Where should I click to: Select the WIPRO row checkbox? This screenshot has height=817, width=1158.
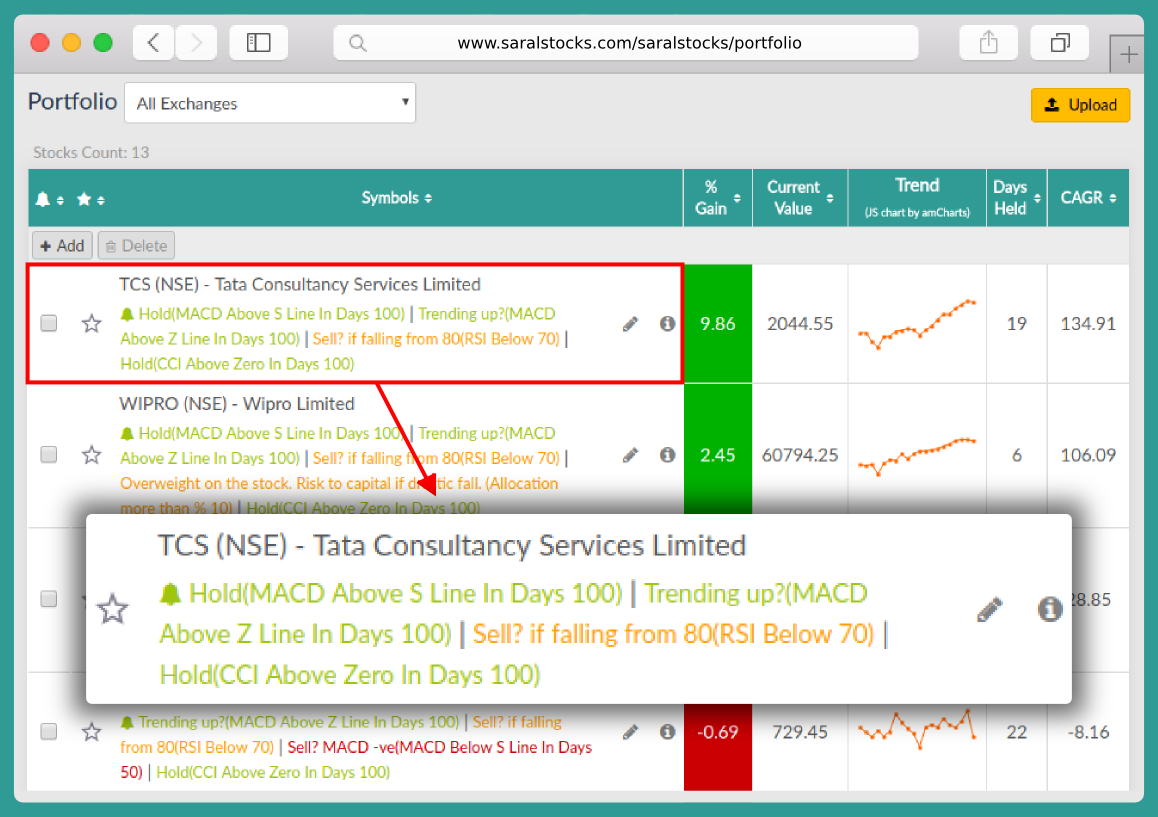click(49, 454)
